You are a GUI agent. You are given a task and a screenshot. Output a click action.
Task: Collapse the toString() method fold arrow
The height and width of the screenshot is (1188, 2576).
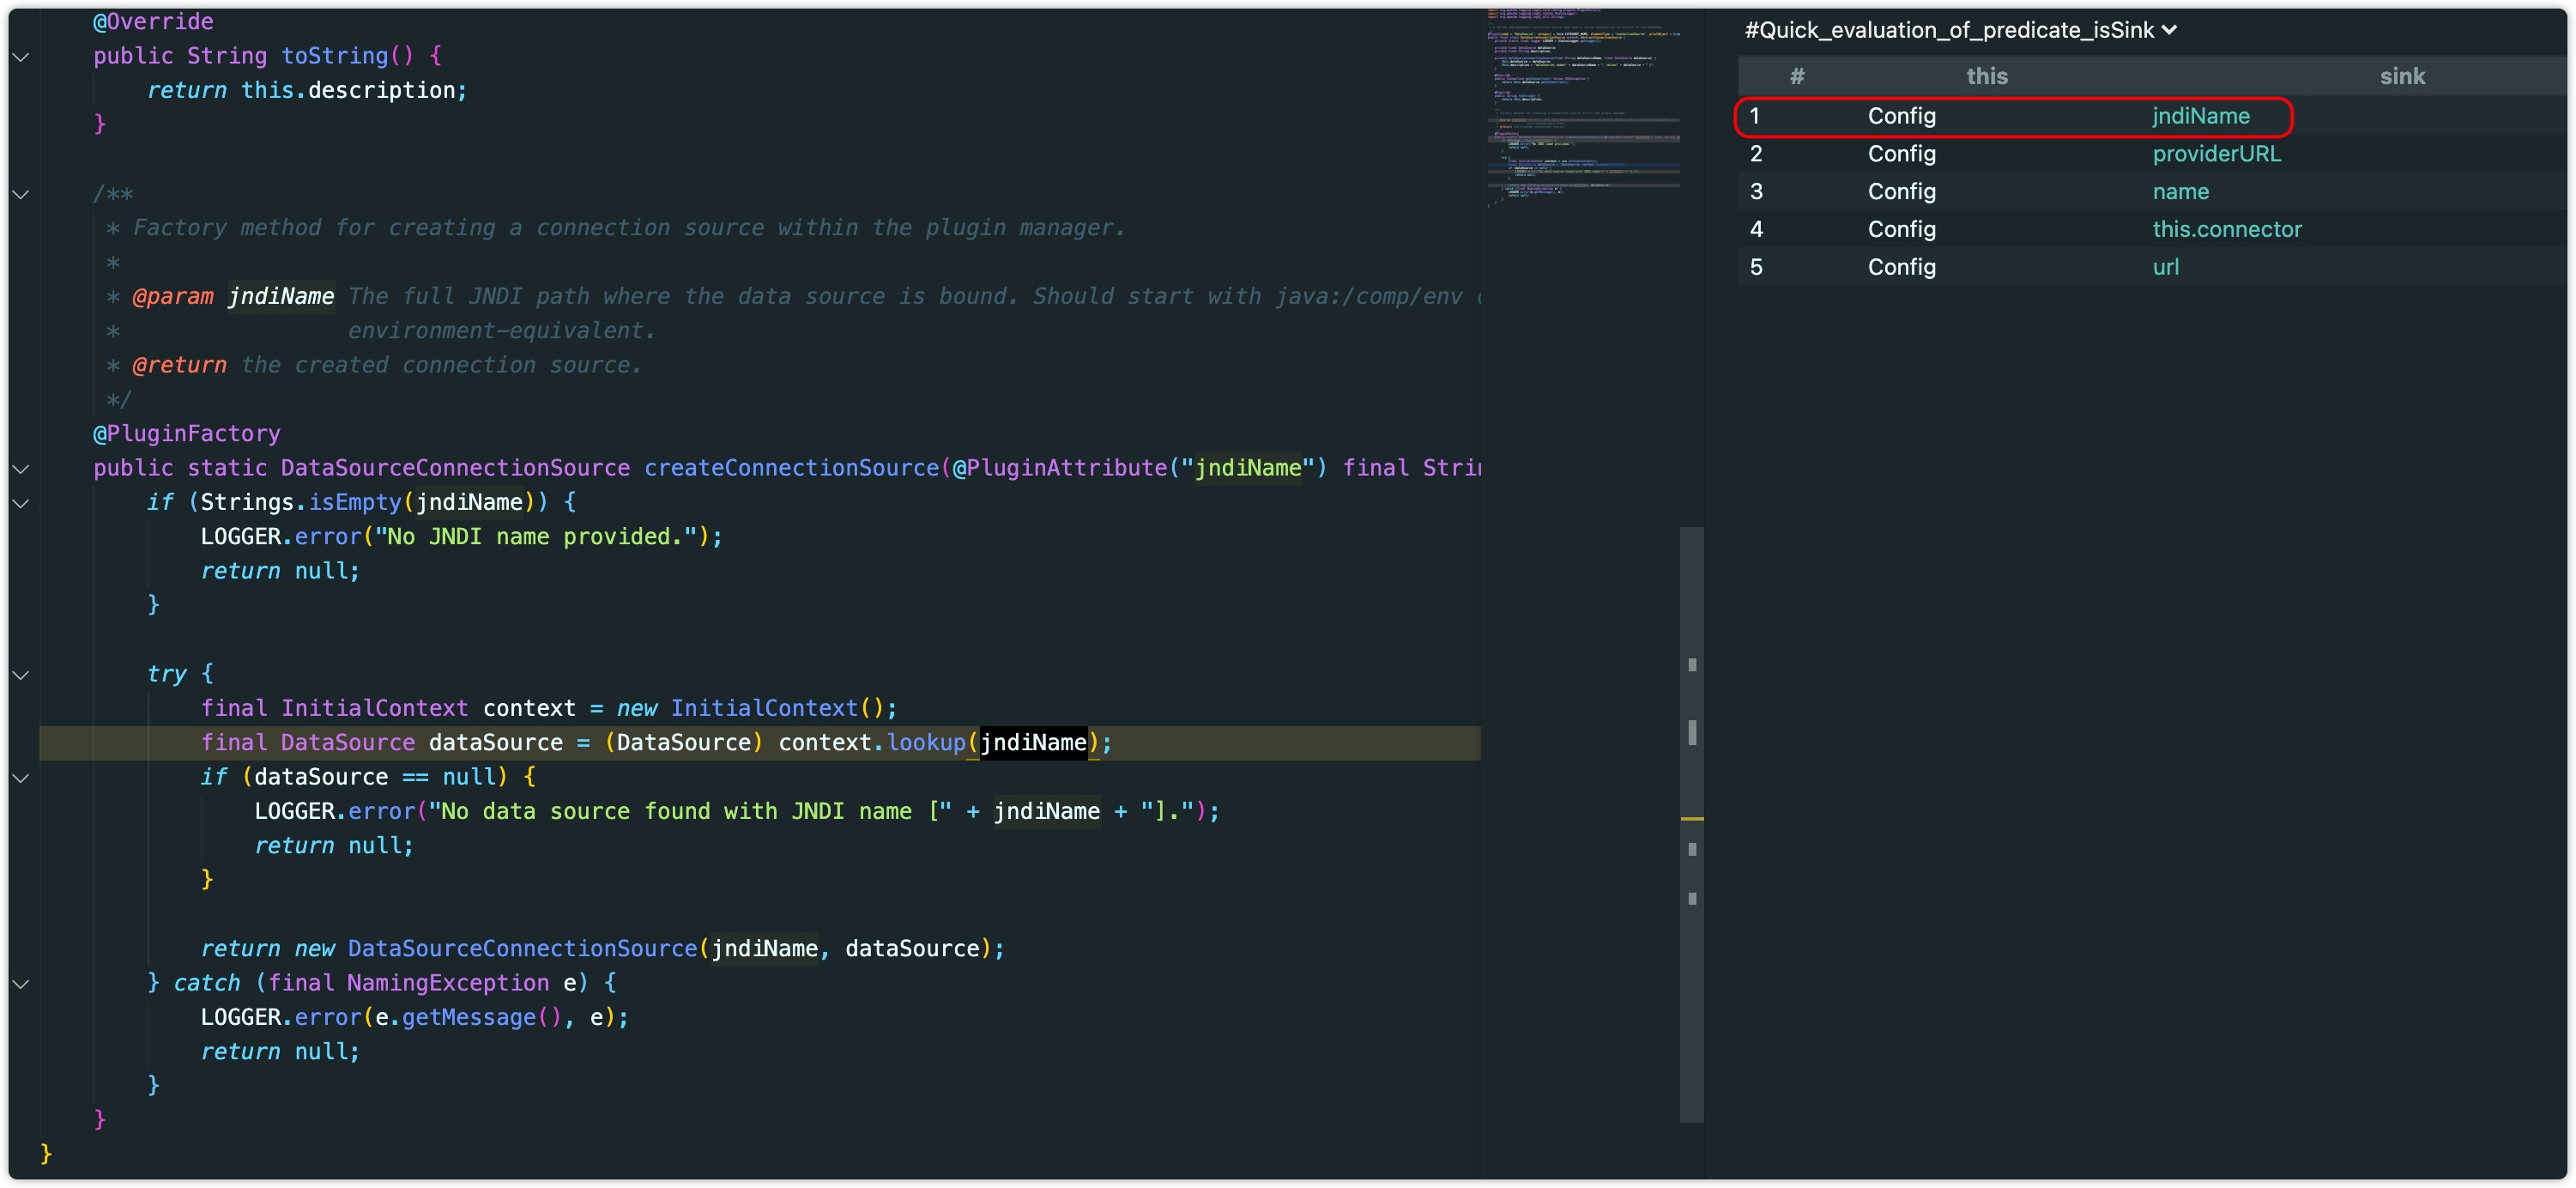pos(21,57)
